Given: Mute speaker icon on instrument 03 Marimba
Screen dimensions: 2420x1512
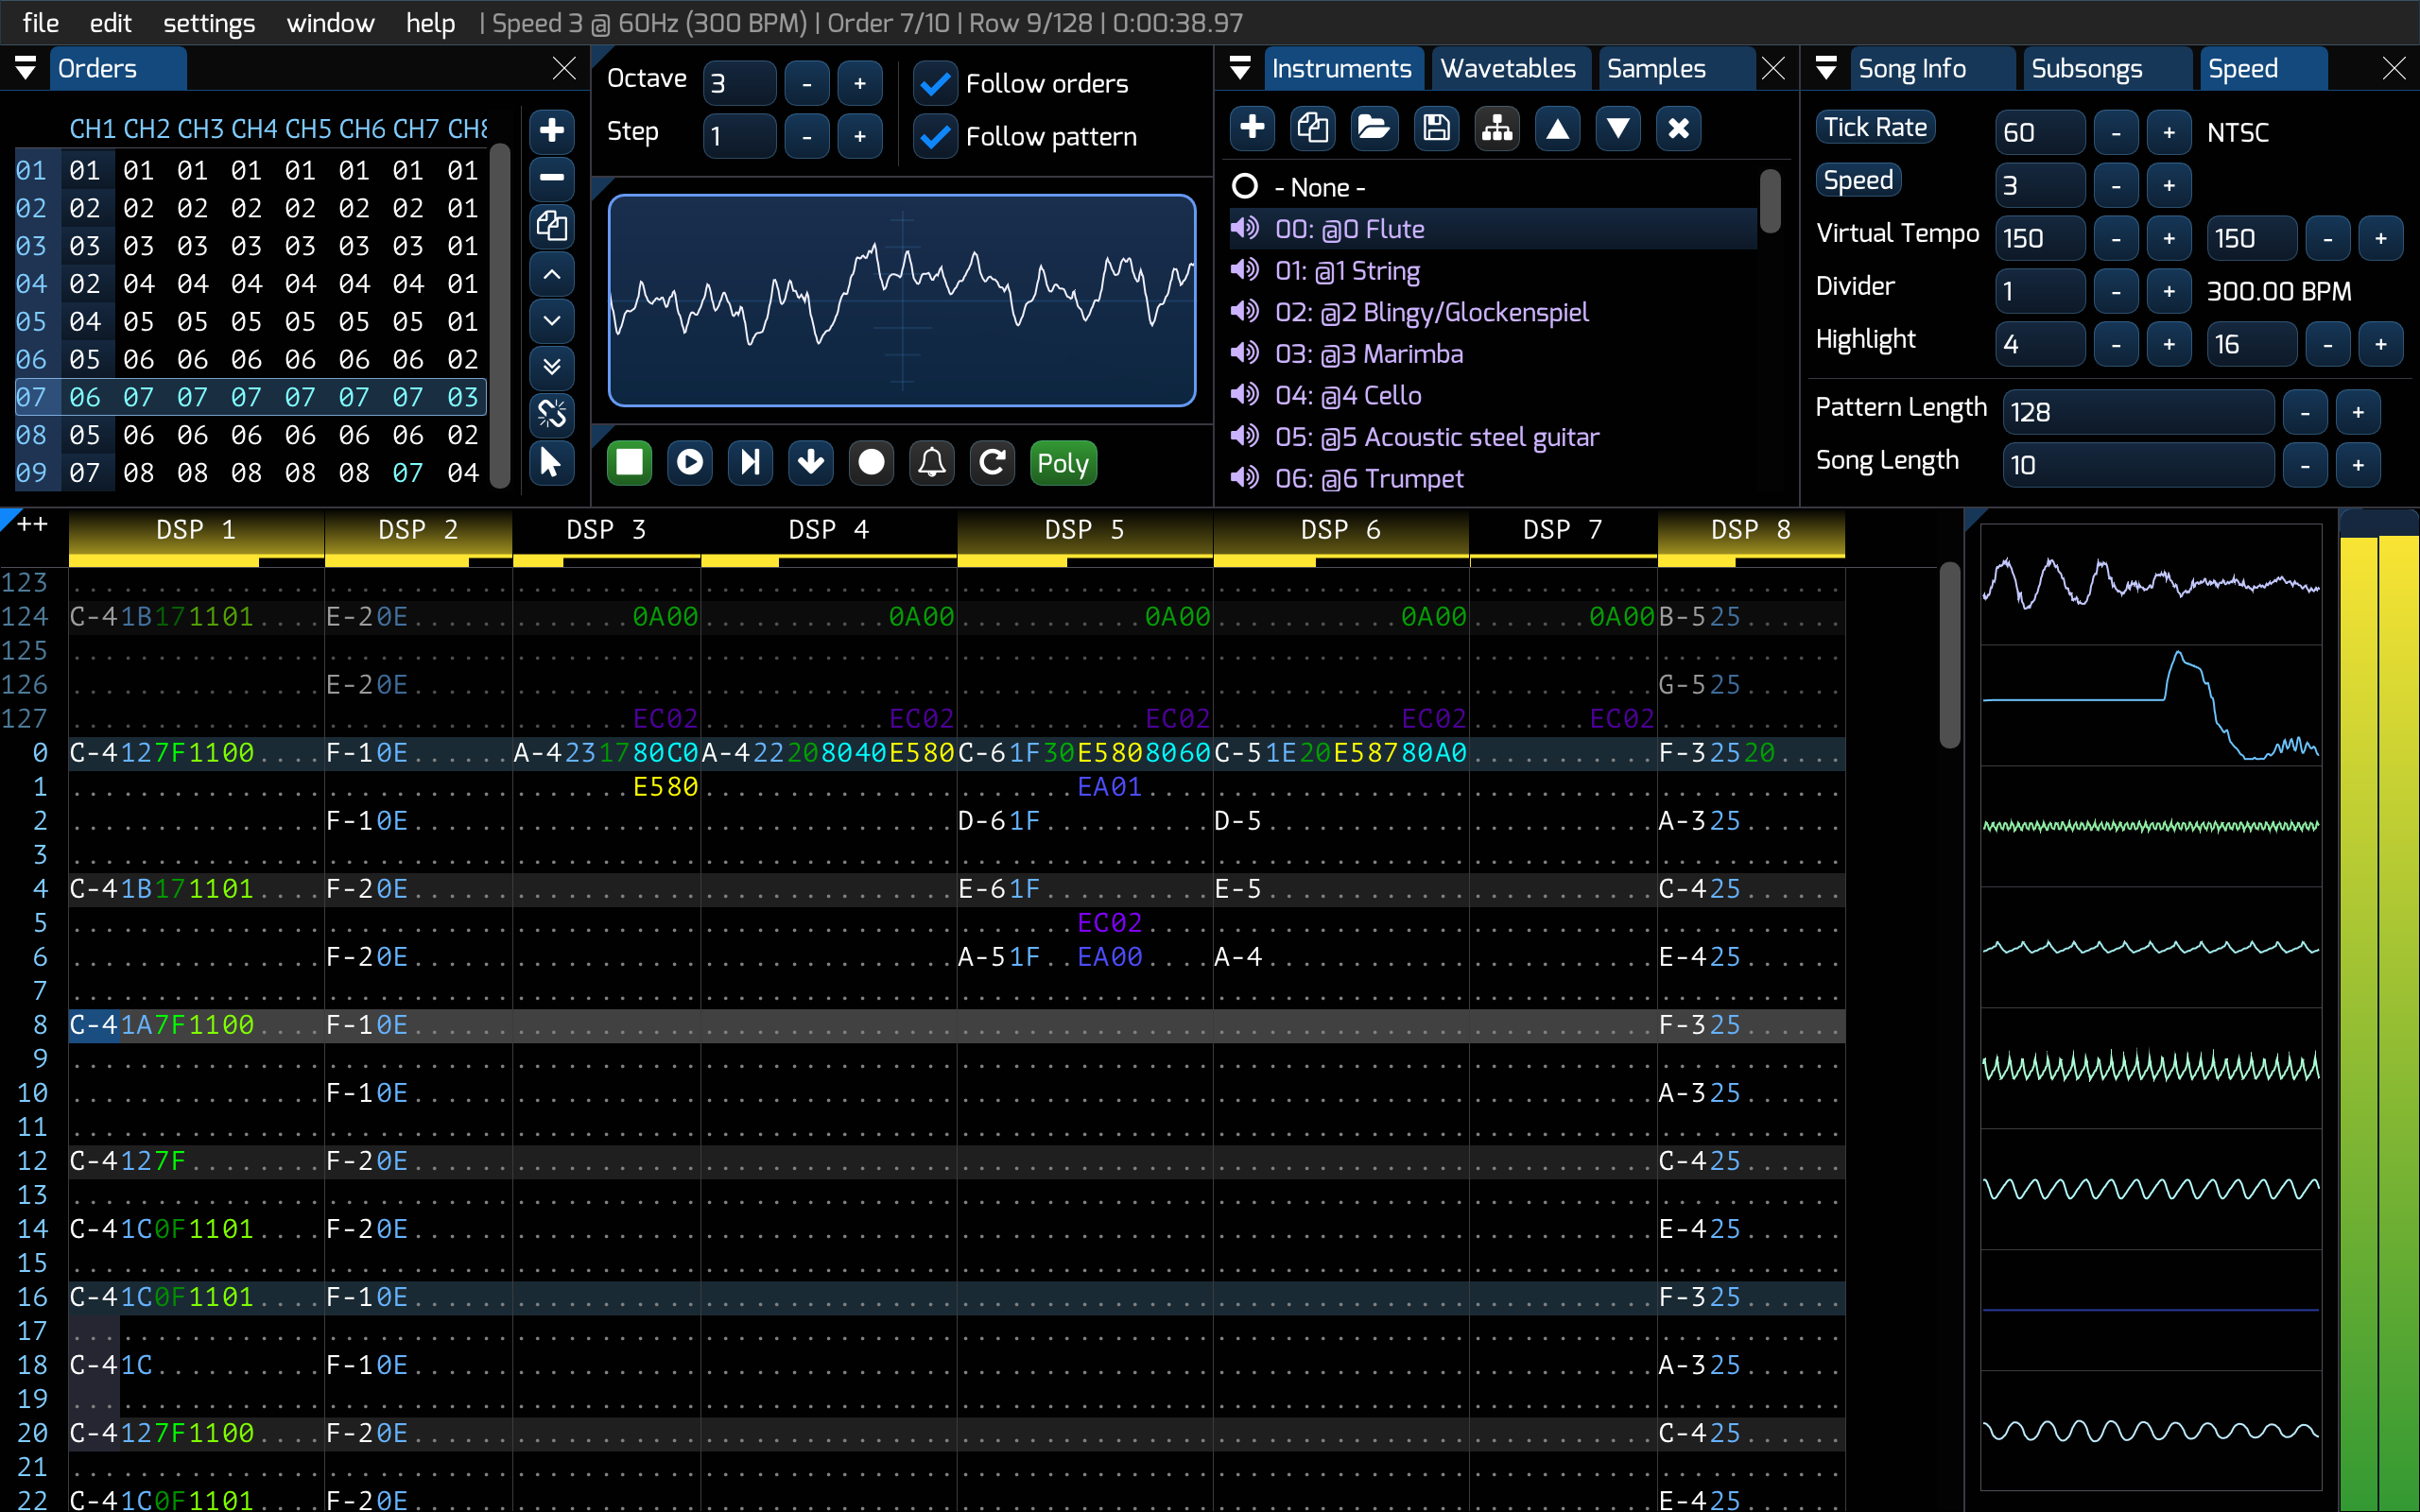Looking at the screenshot, I should click(1244, 353).
